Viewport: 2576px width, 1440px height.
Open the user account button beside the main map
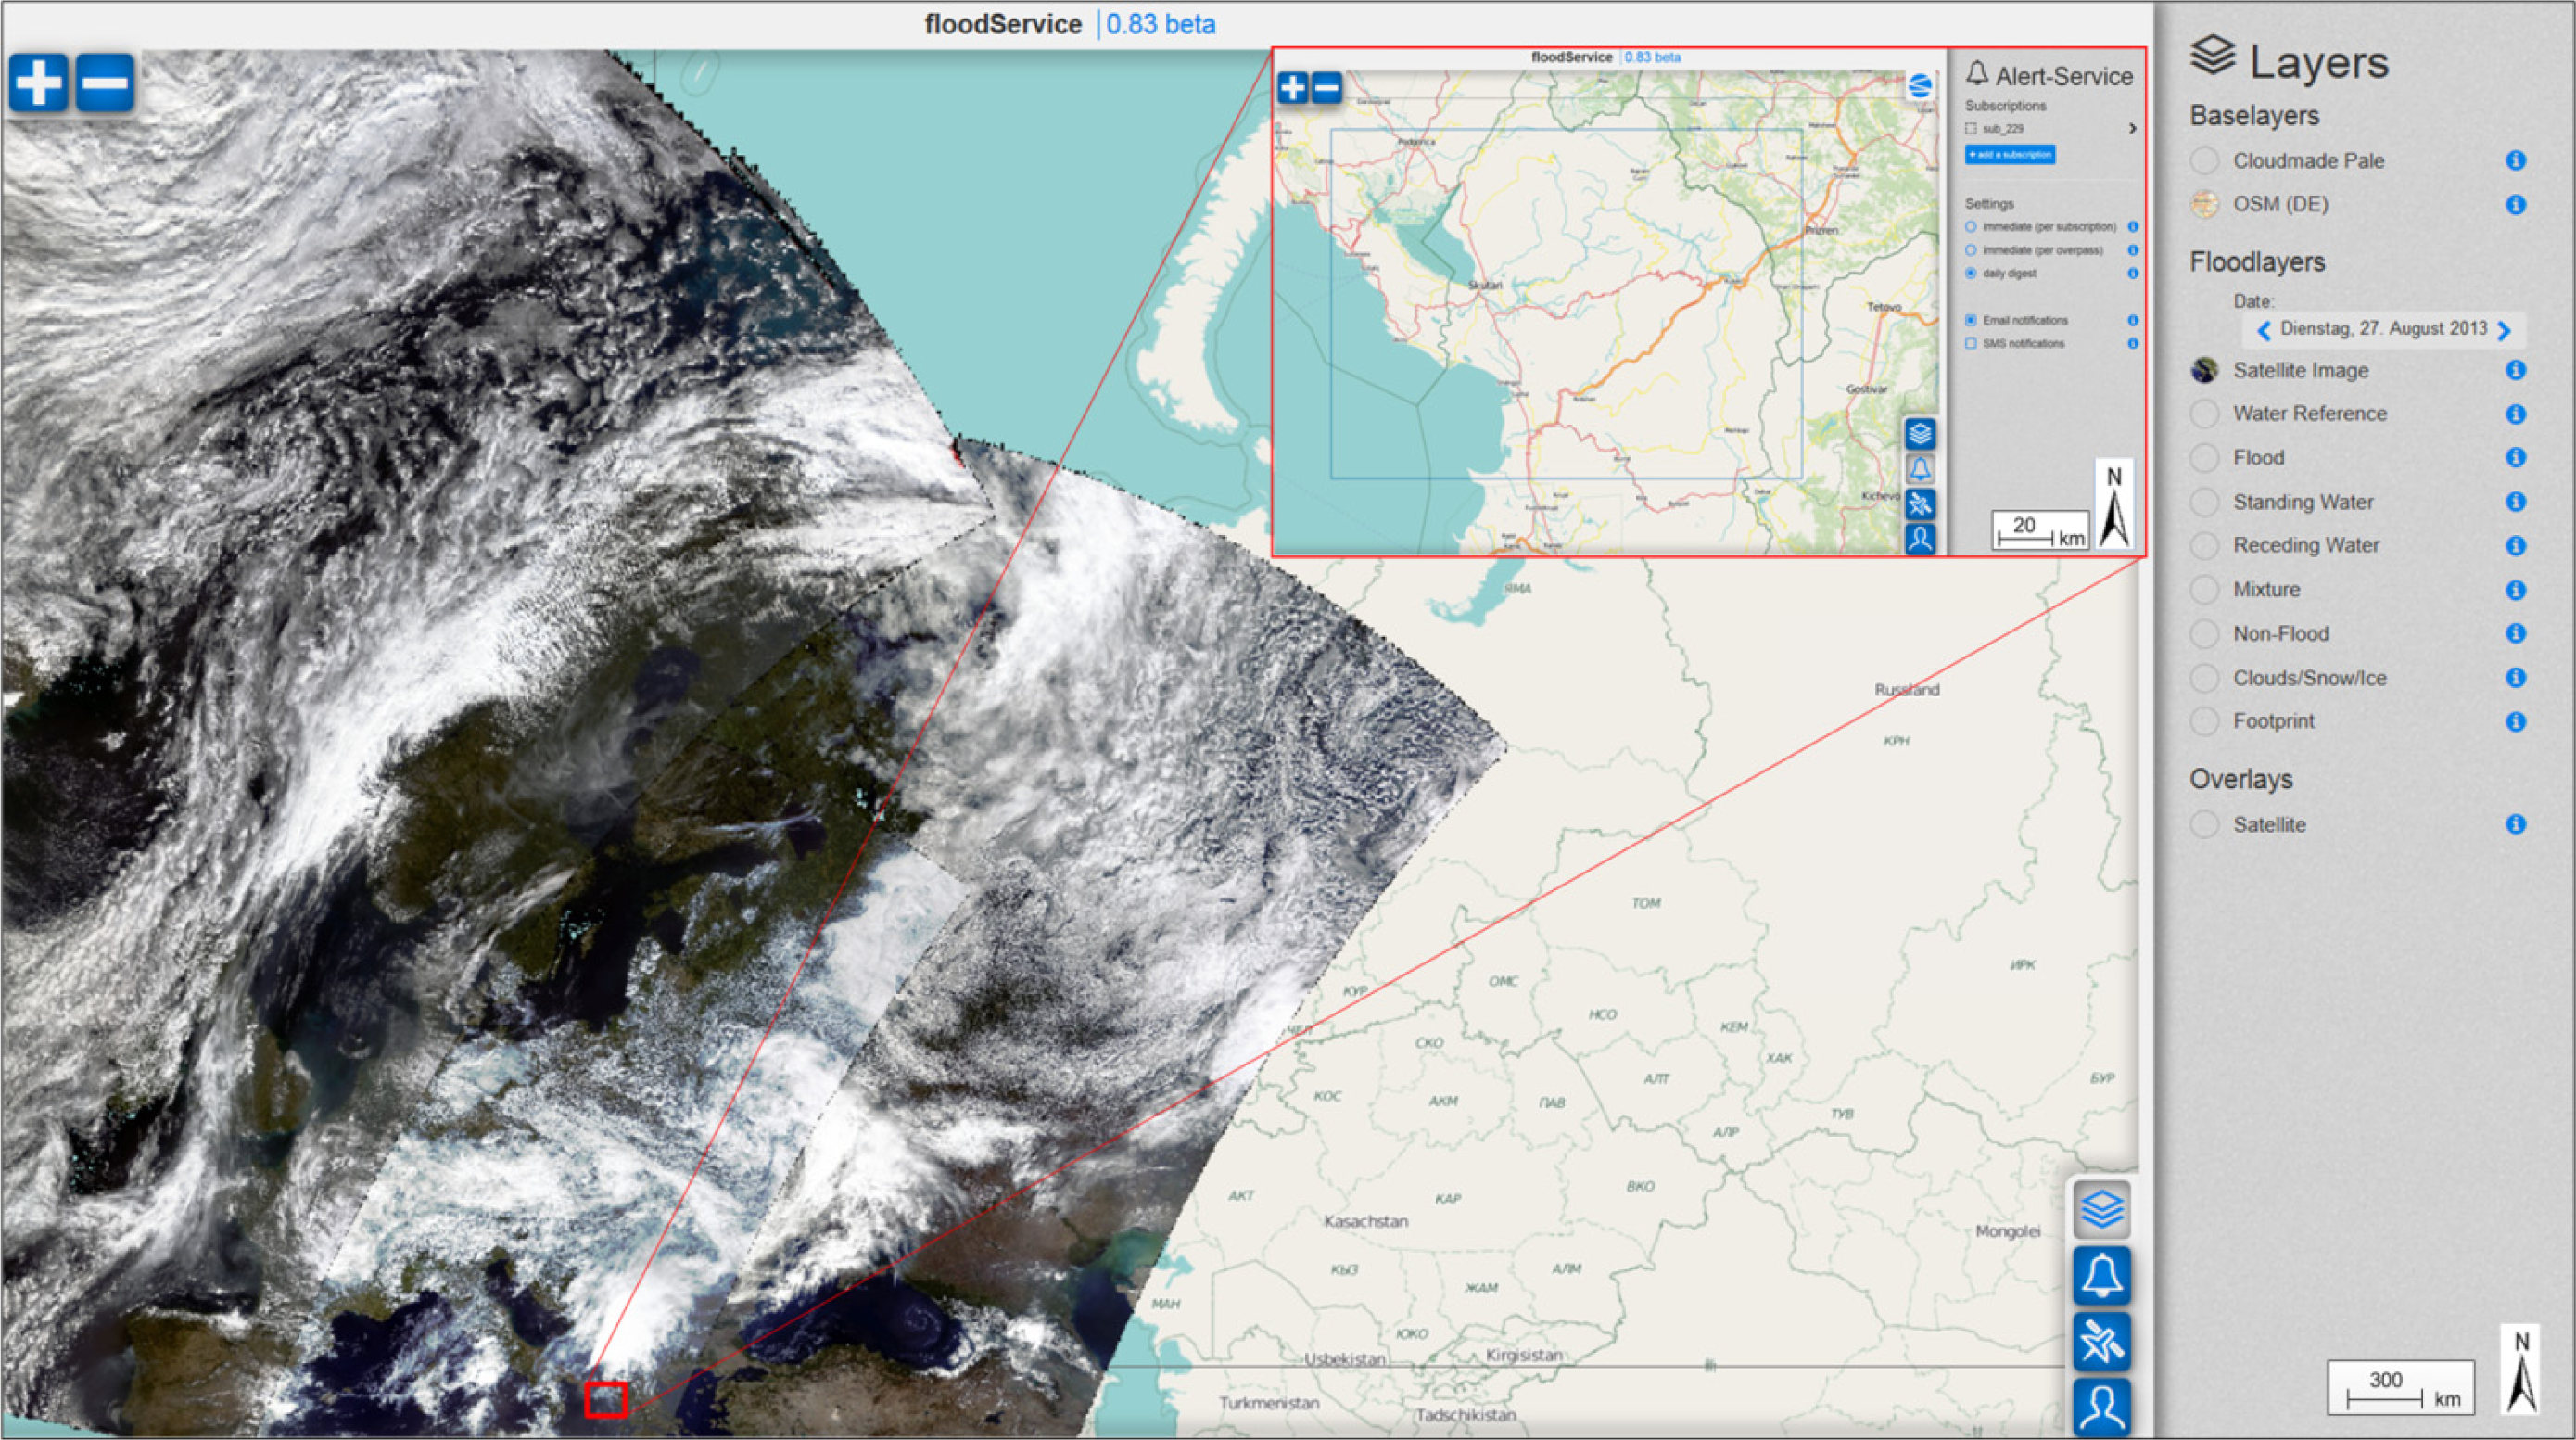point(2101,1407)
